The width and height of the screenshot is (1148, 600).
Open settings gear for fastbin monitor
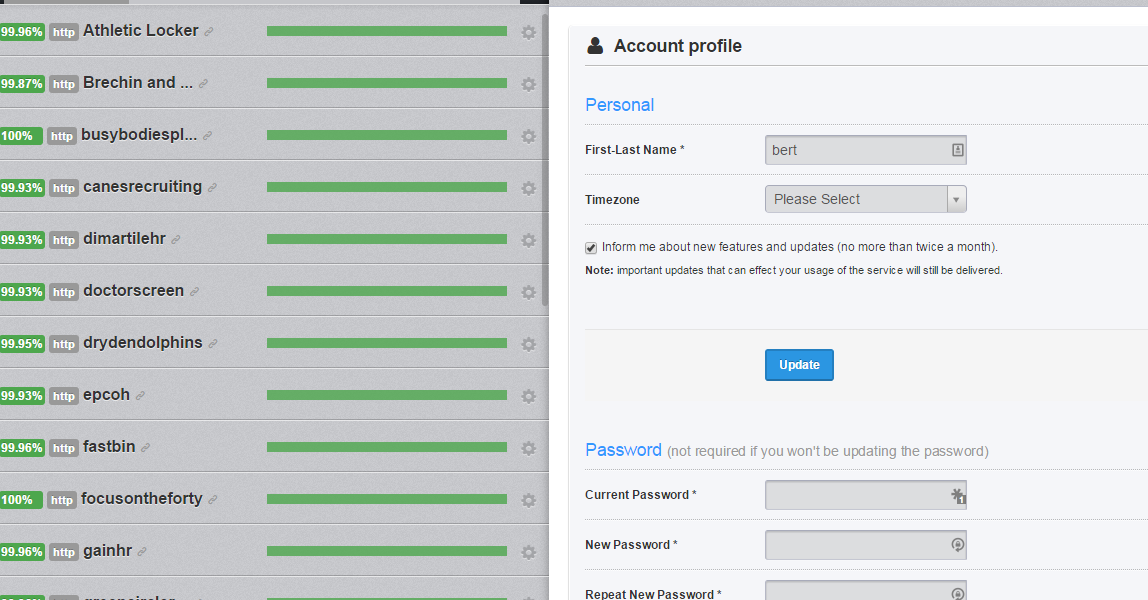[529, 448]
